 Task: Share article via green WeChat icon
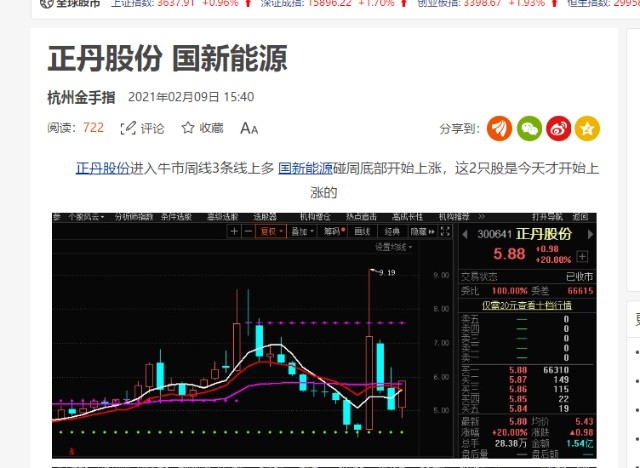pyautogui.click(x=529, y=128)
